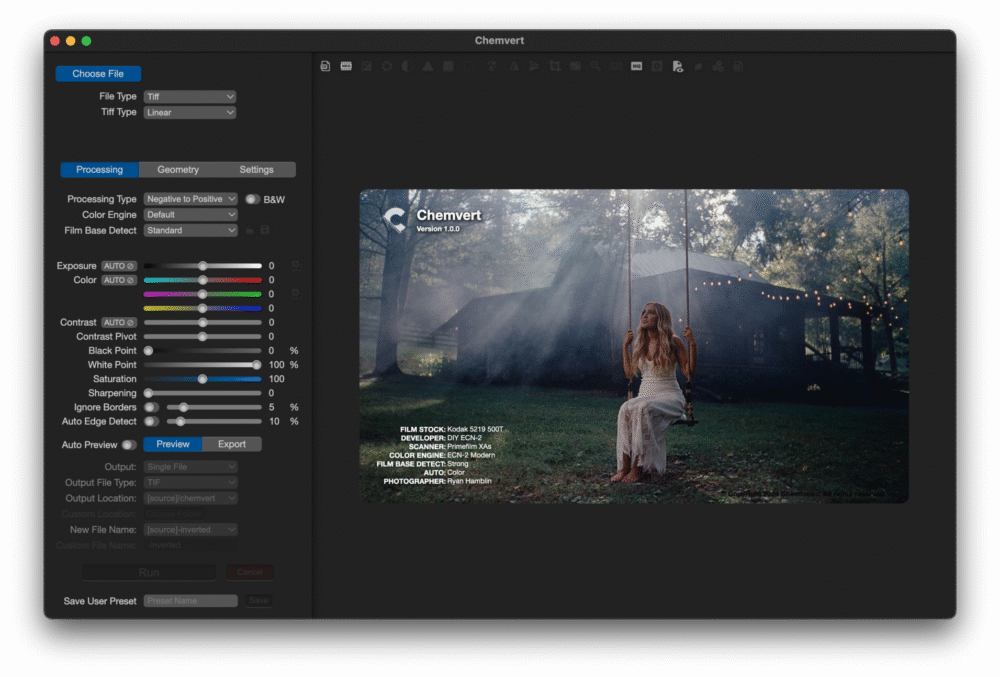1000x677 pixels.
Task: Toggle the Contrast AUTO button
Action: (x=119, y=323)
